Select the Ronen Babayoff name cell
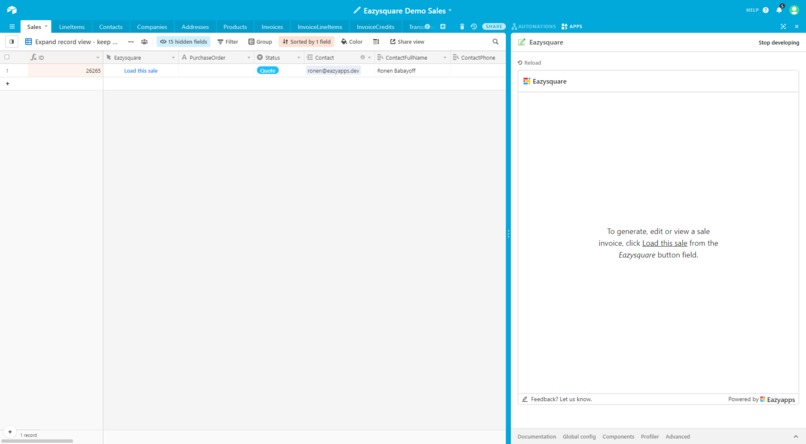Screen dimensions: 806x444 [x=411, y=71]
